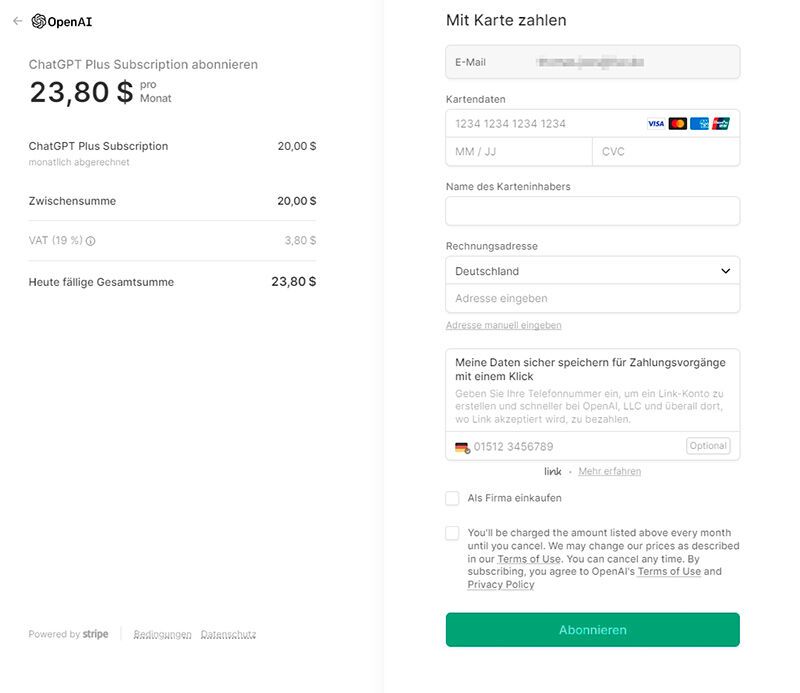Click the Mastercard icon
The height and width of the screenshot is (693, 800).
tap(678, 123)
